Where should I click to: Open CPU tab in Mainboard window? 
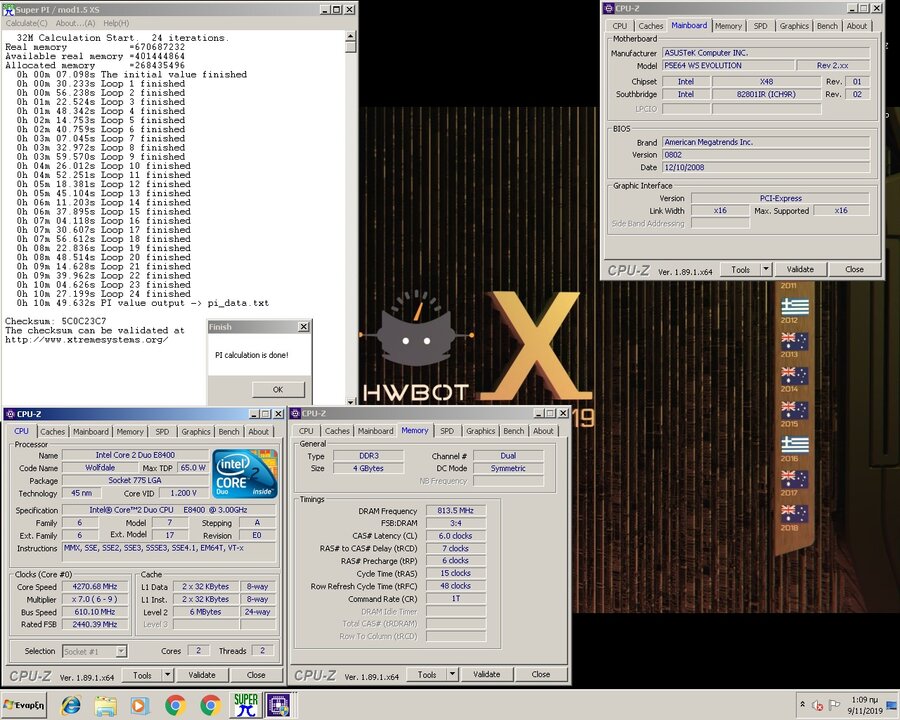(x=620, y=26)
